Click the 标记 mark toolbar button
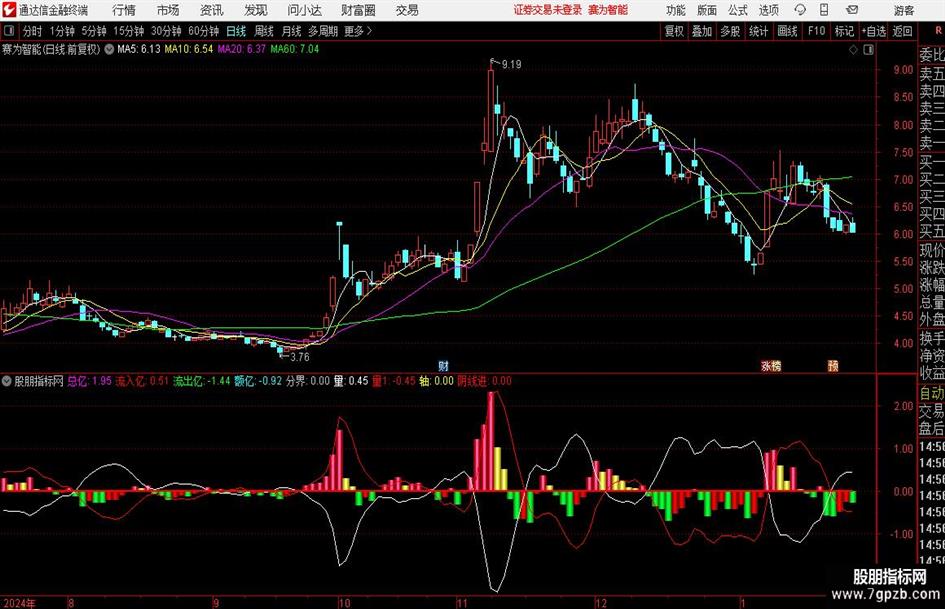 coord(844,31)
